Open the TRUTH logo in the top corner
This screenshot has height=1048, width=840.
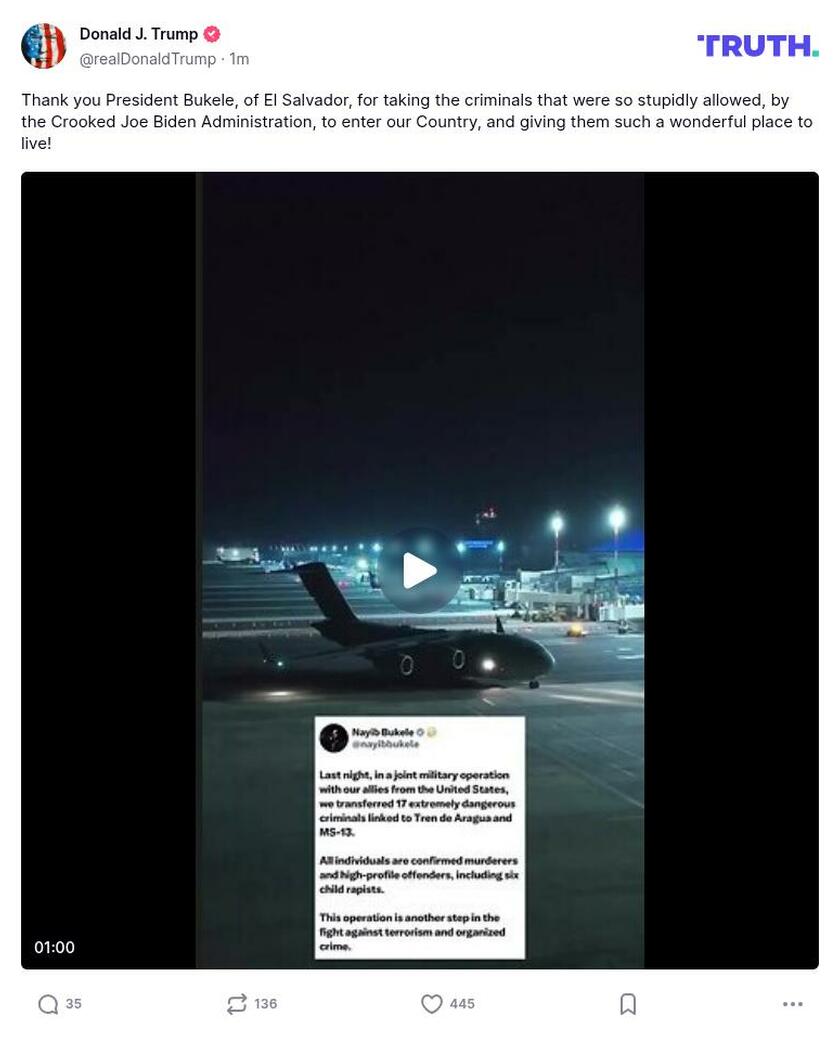point(757,44)
